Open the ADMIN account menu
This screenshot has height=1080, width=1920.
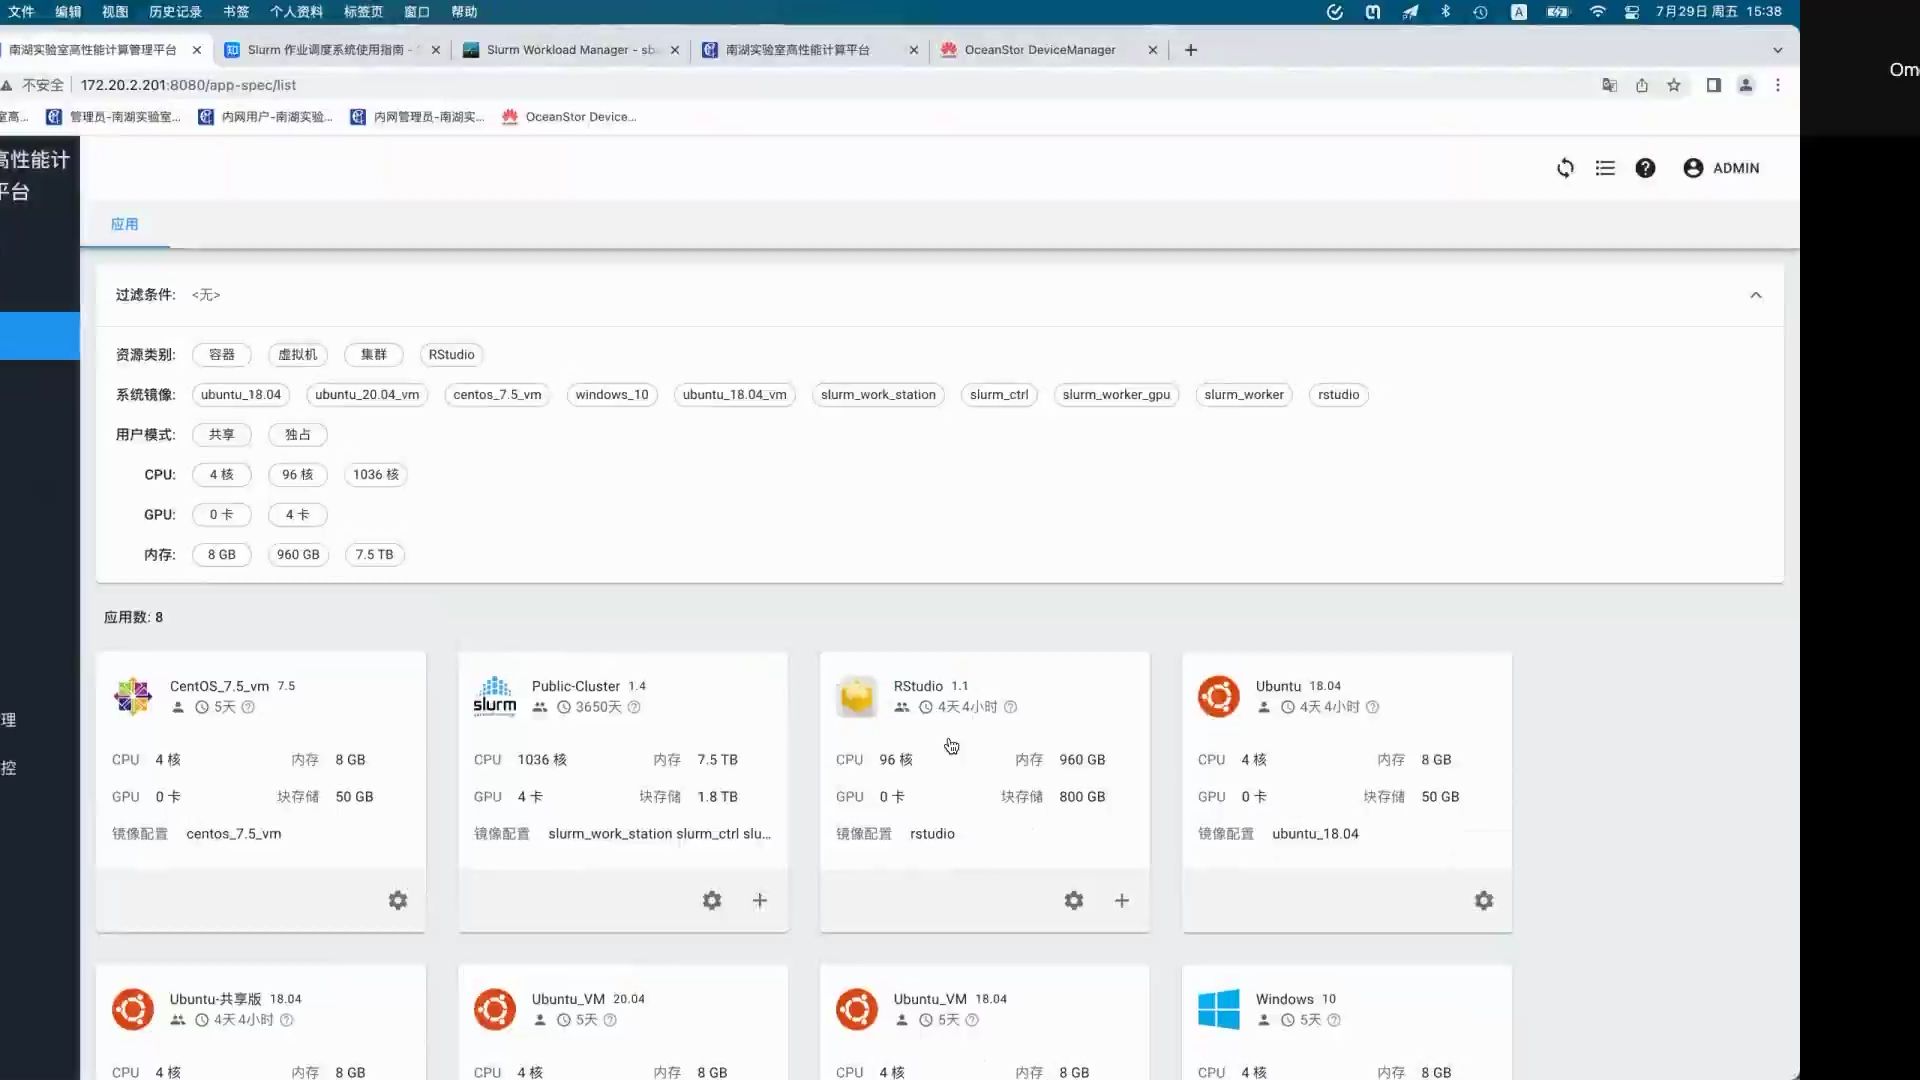1721,168
